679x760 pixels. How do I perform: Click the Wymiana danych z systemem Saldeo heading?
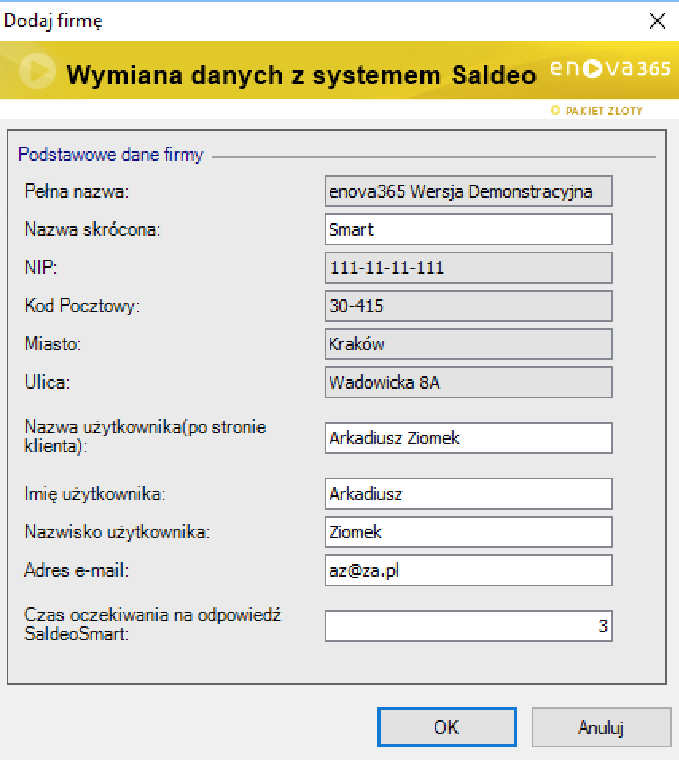click(300, 75)
